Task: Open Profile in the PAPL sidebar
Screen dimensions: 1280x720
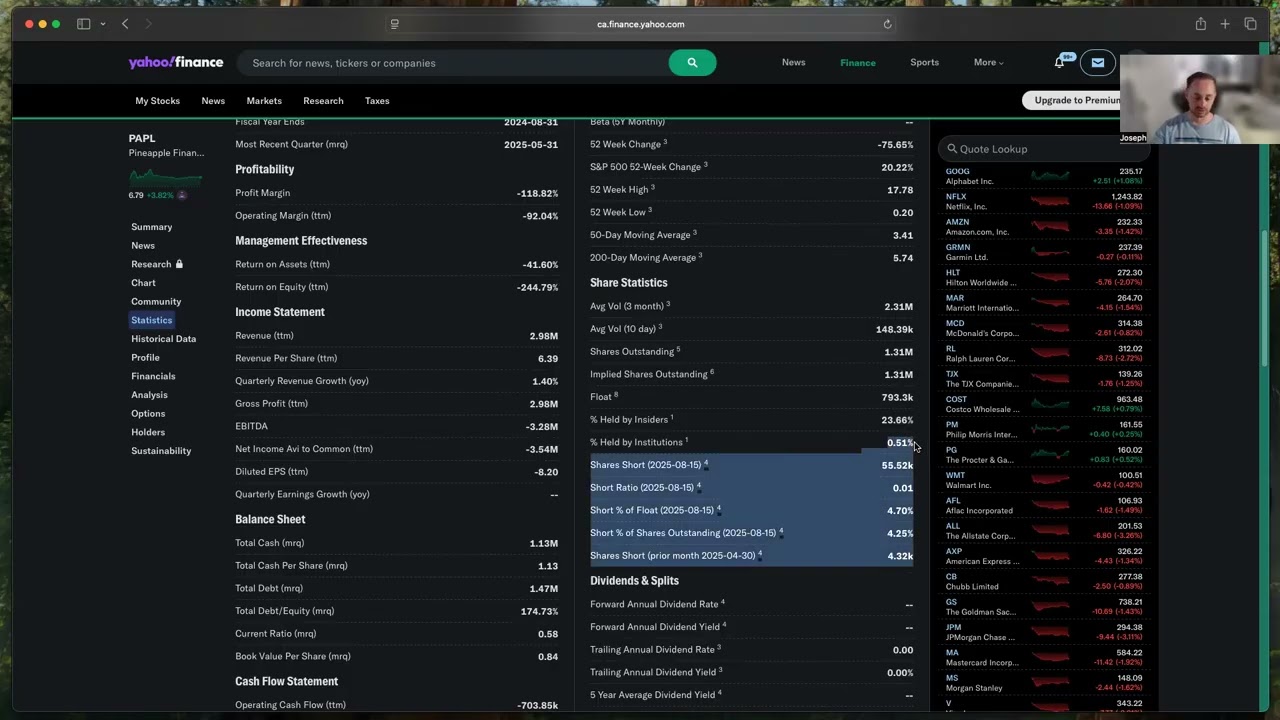Action: (x=145, y=357)
